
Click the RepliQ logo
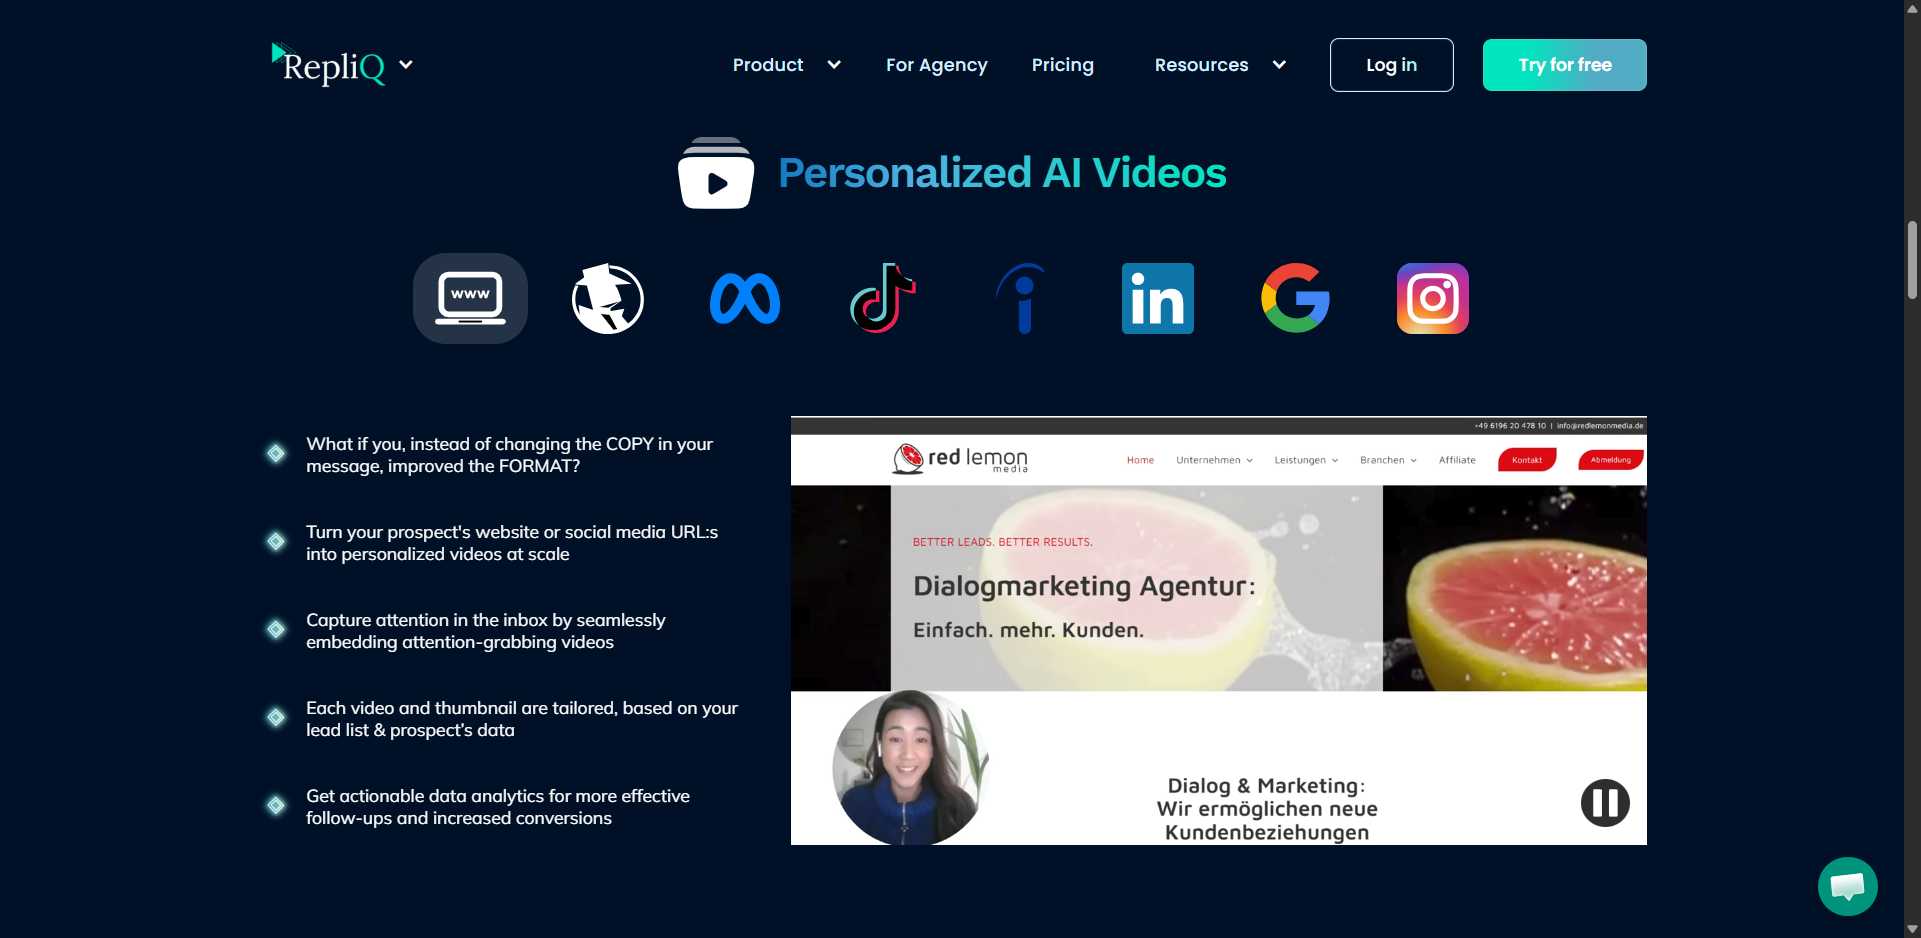coord(328,64)
